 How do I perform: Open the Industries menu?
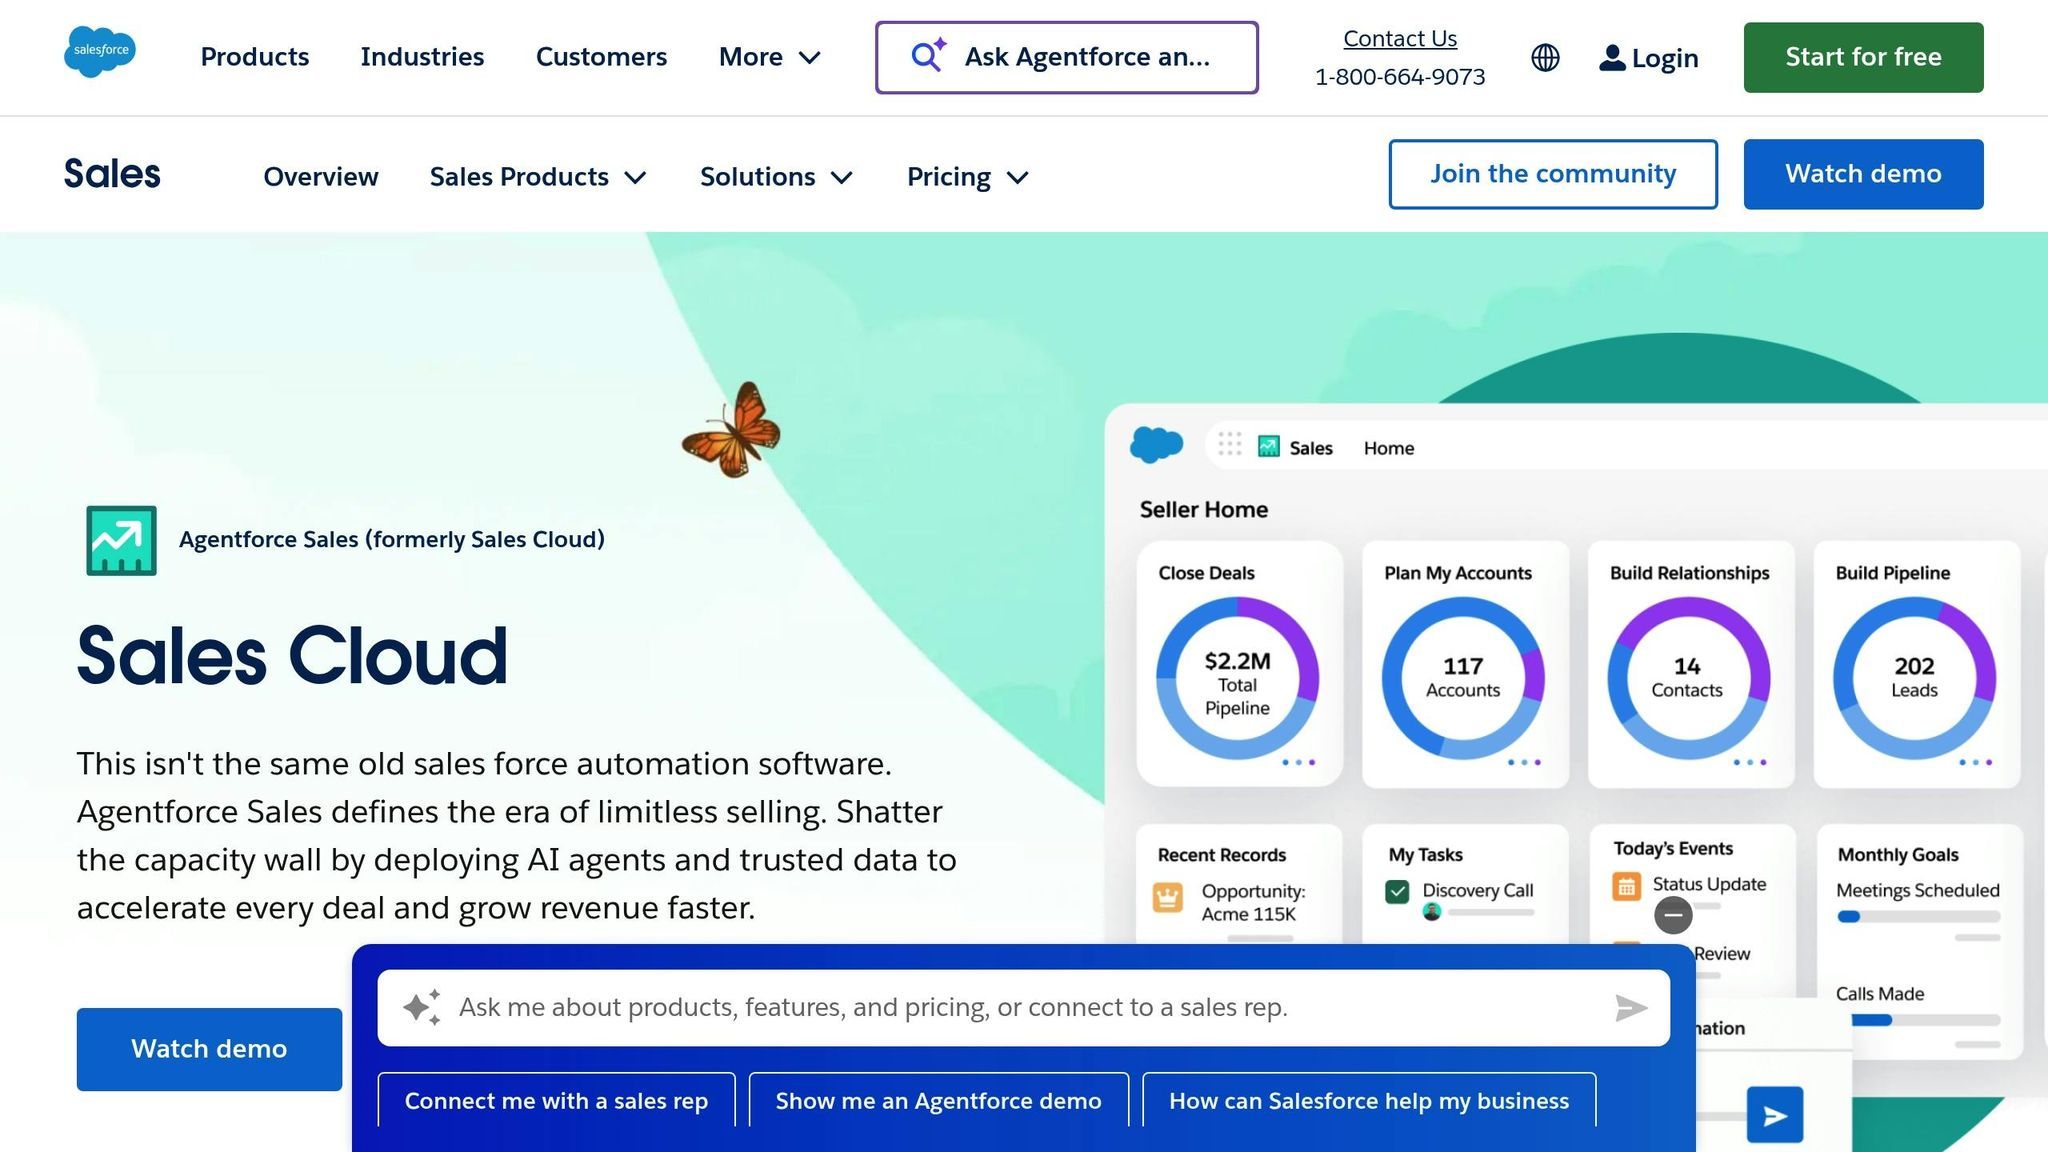(x=422, y=57)
